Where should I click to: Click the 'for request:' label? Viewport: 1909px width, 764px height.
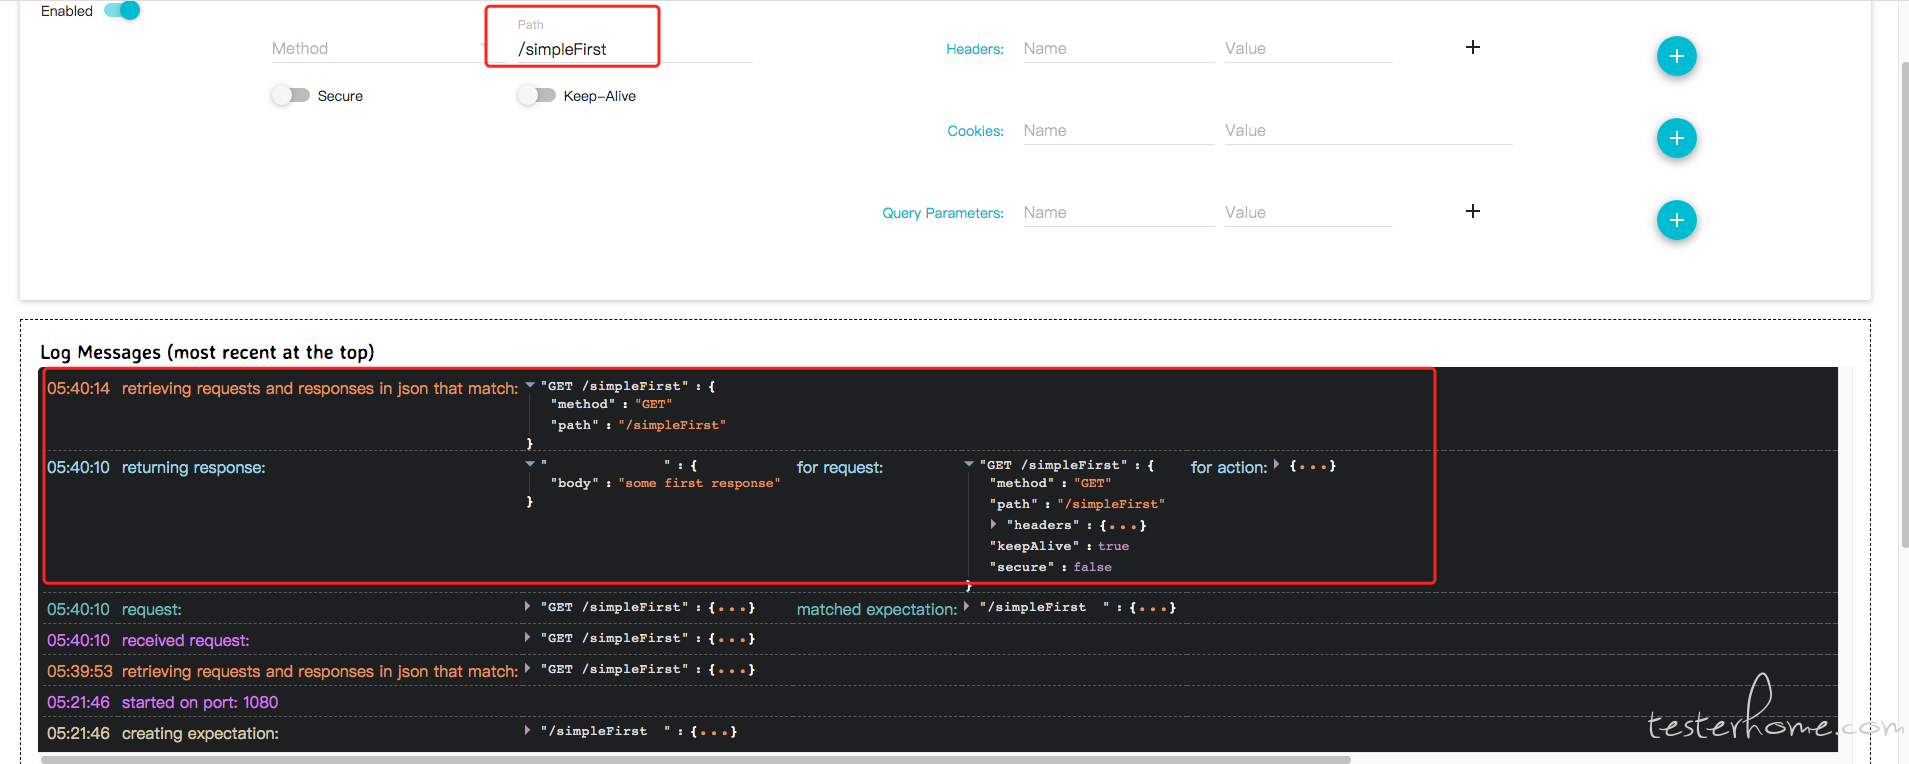tap(840, 467)
